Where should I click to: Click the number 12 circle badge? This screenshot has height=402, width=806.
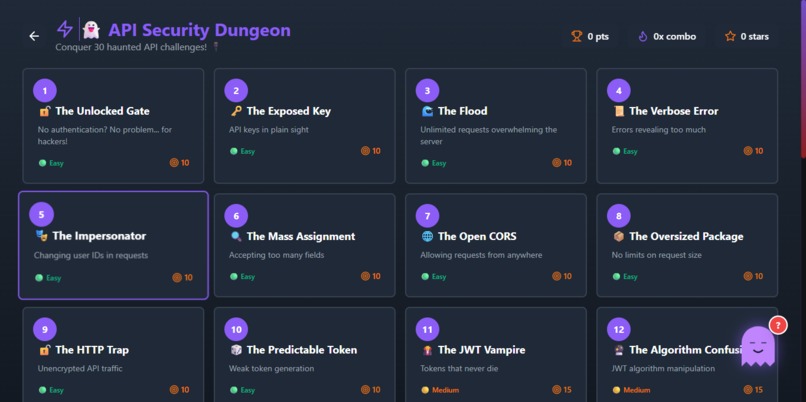(618, 330)
